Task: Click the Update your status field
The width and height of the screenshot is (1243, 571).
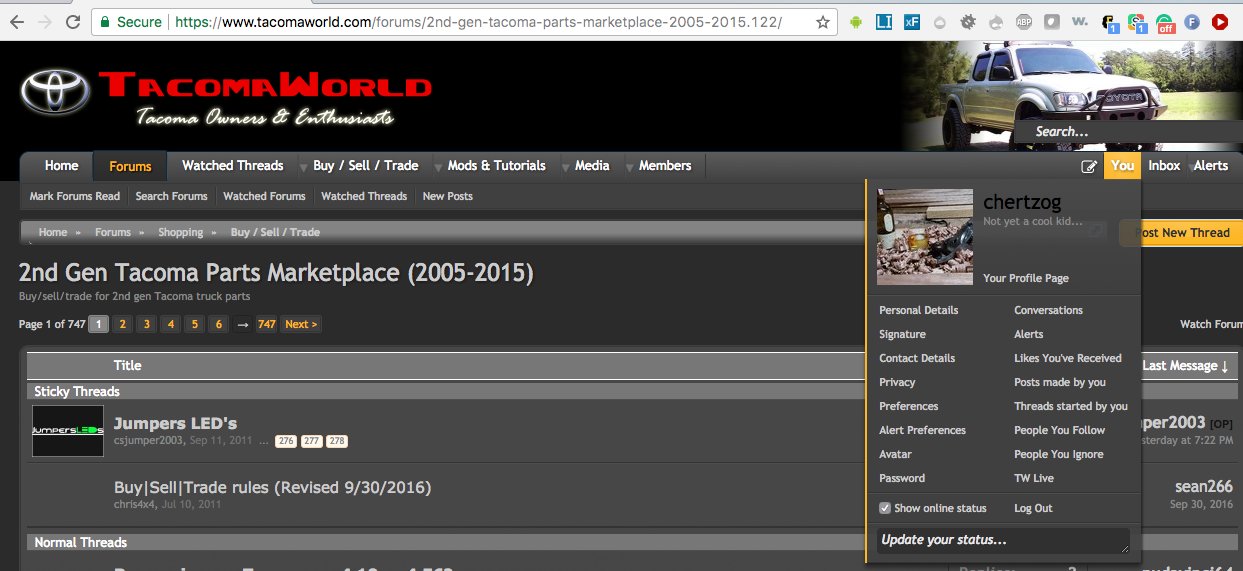Action: pos(1003,541)
